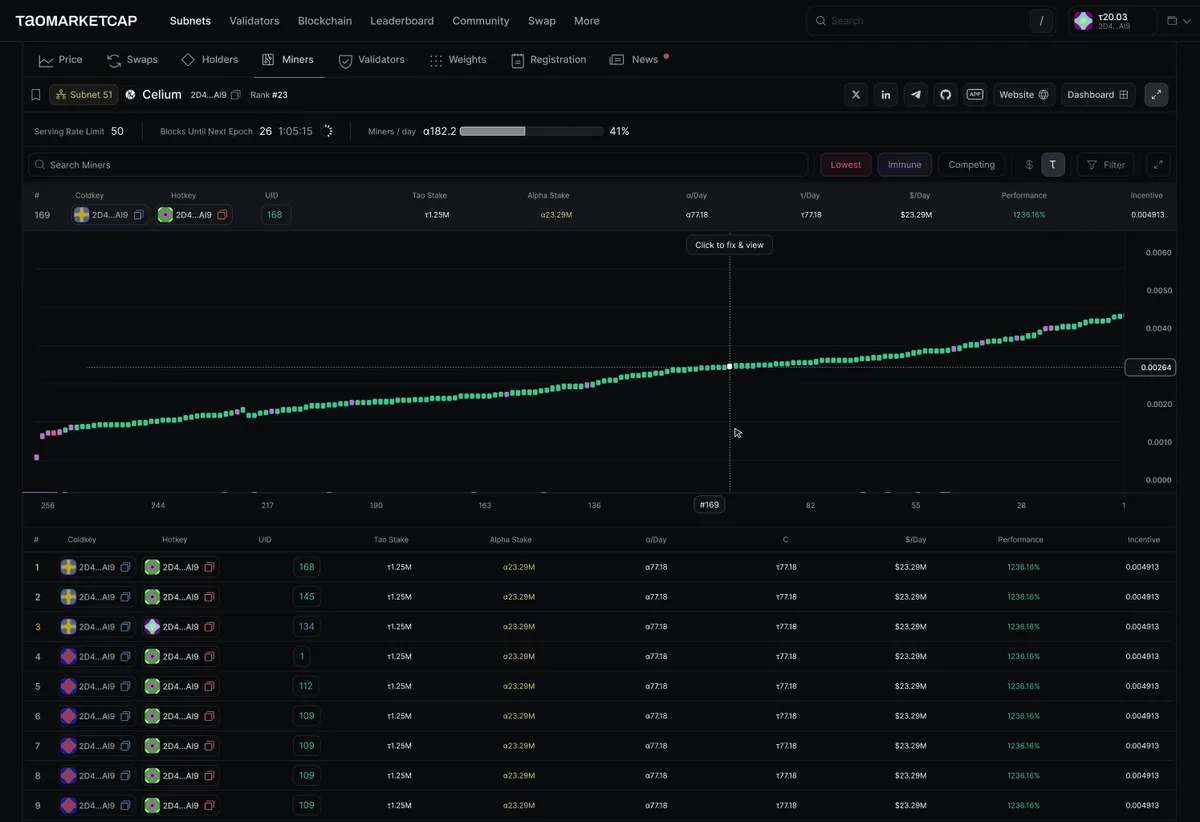Click the Search Miners input field
The height and width of the screenshot is (822, 1200).
(418, 165)
